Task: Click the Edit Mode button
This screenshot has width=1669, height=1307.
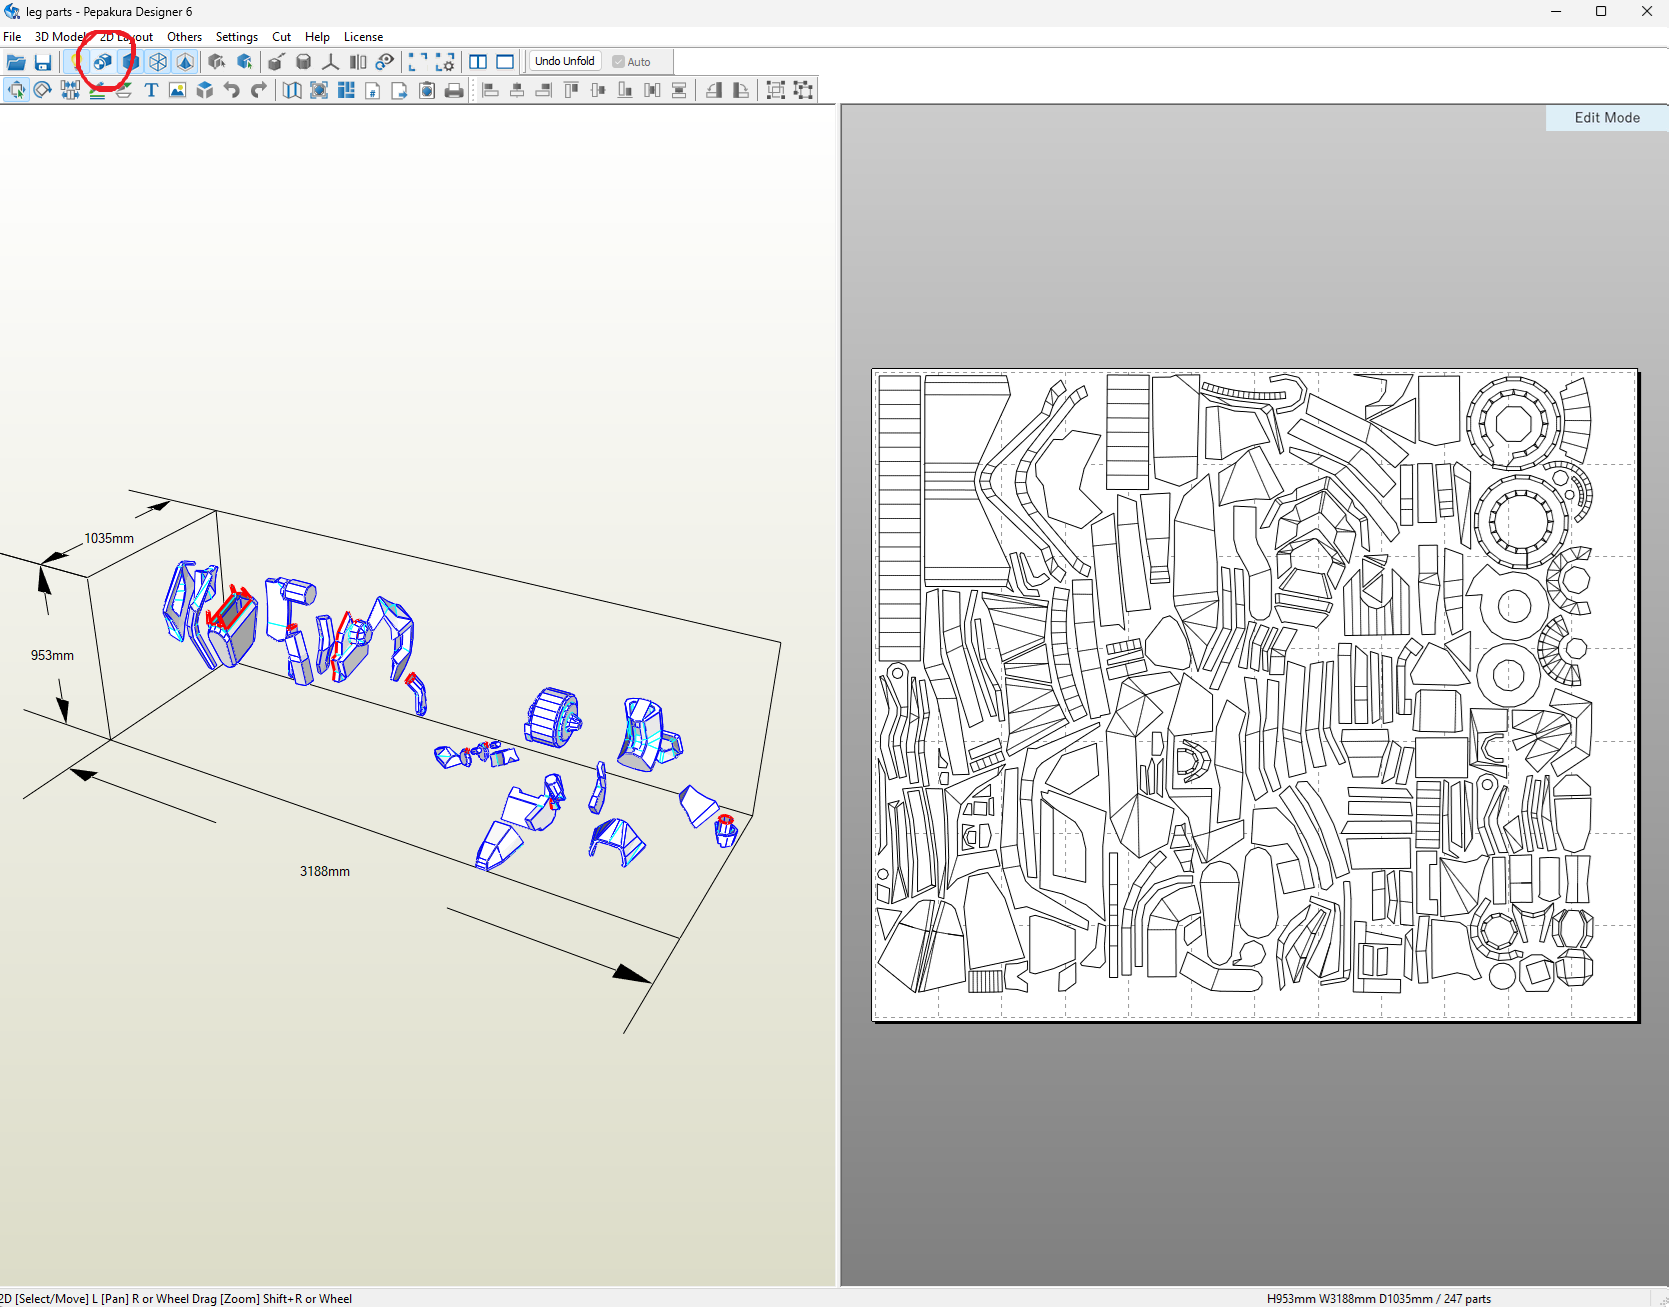Action: 1606,118
